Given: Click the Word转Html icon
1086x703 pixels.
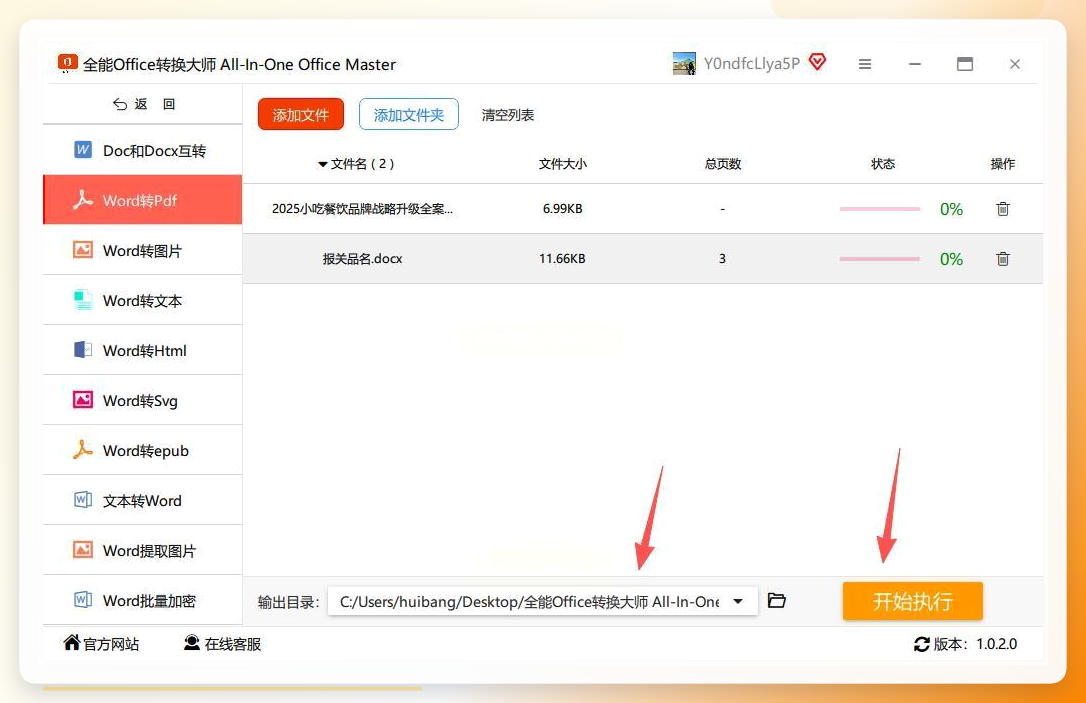Looking at the screenshot, I should tap(82, 350).
